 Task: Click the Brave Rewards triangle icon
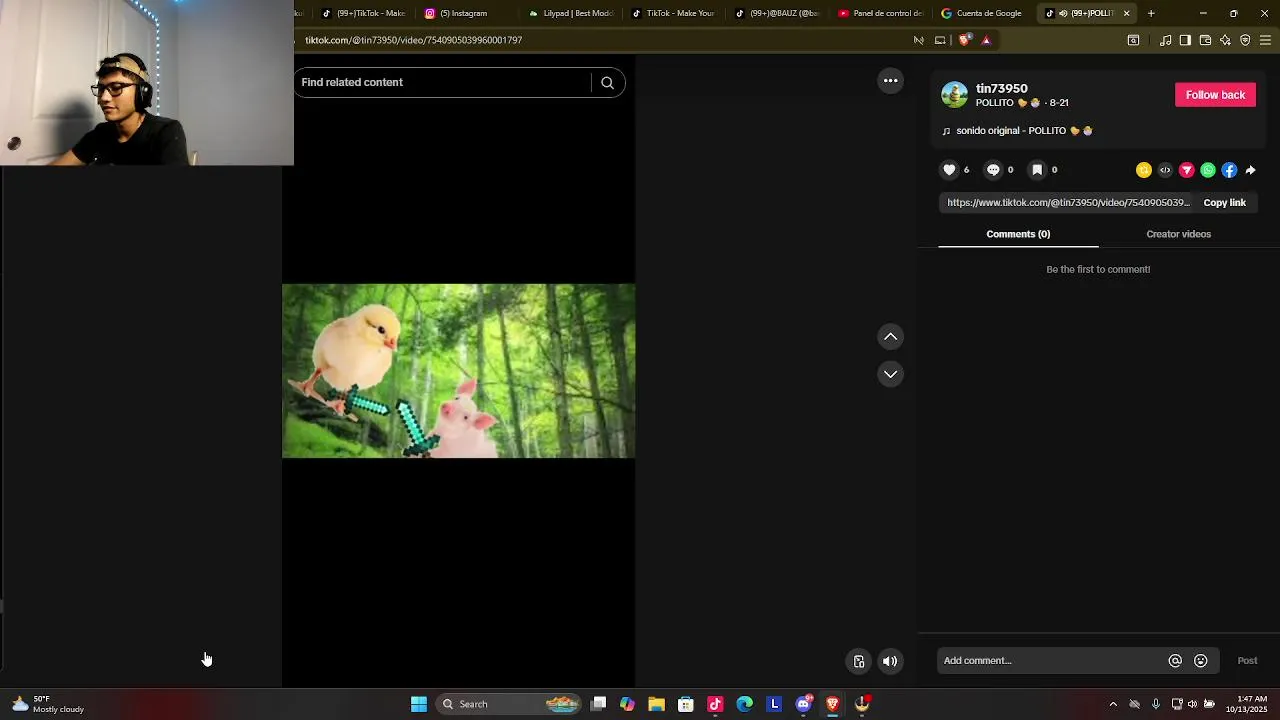click(x=986, y=40)
